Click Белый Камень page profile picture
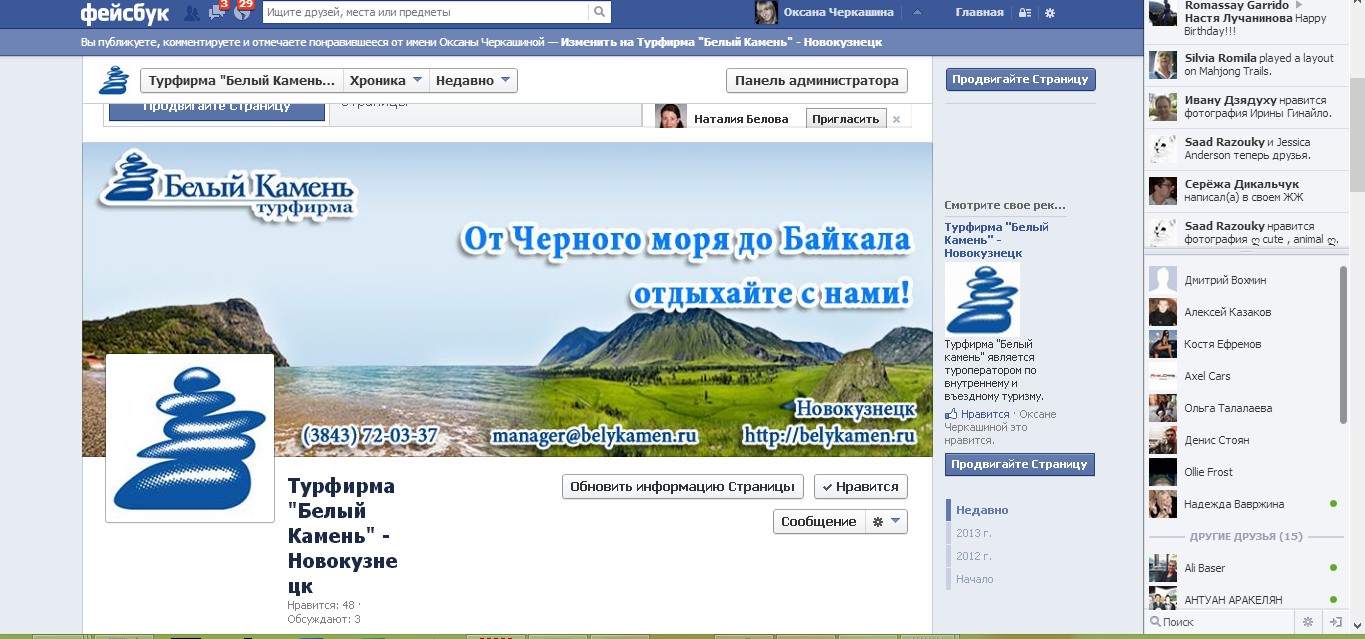 click(190, 438)
